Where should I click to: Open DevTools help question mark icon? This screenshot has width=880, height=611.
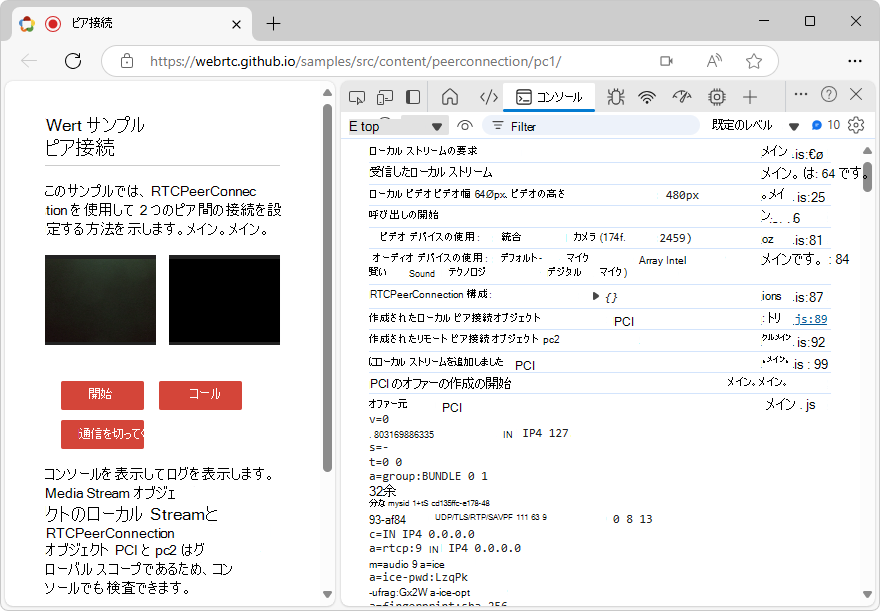[828, 94]
